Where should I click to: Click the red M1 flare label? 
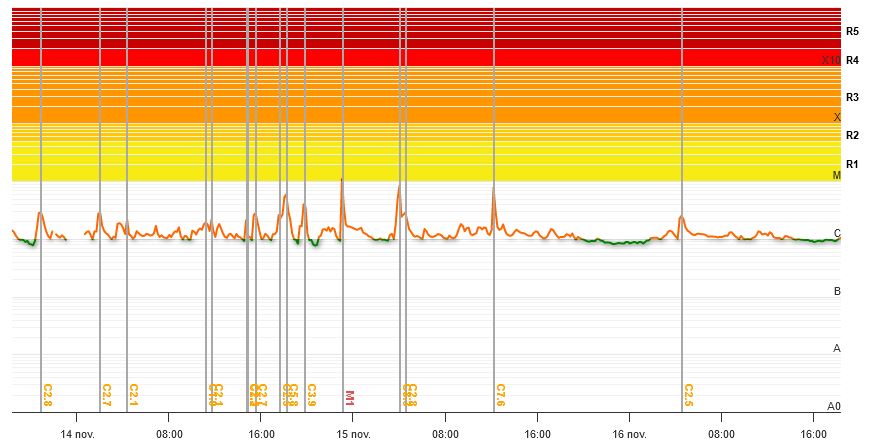click(x=350, y=398)
